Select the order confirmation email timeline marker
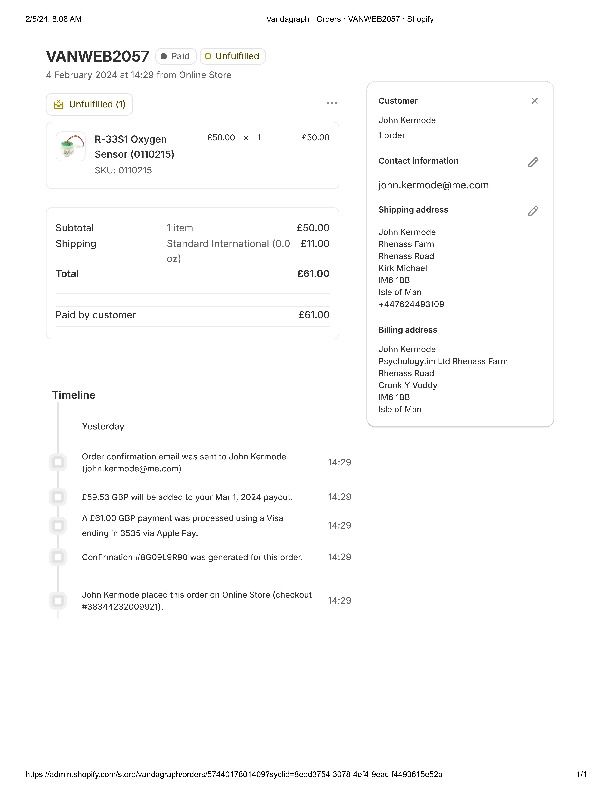Screen dimensions: 612x792 click(58, 462)
